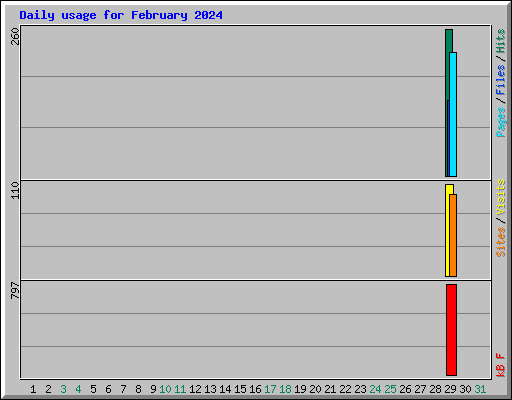Select day 15 axis label
The height and width of the screenshot is (400, 512).
point(240,389)
